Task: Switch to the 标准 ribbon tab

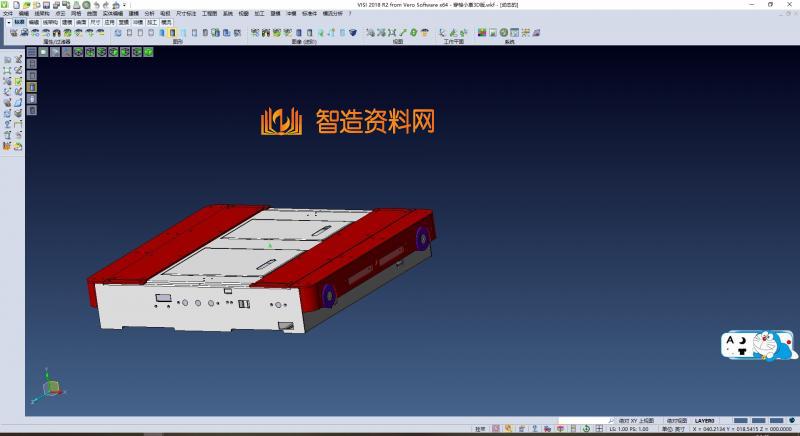Action: pyautogui.click(x=19, y=22)
